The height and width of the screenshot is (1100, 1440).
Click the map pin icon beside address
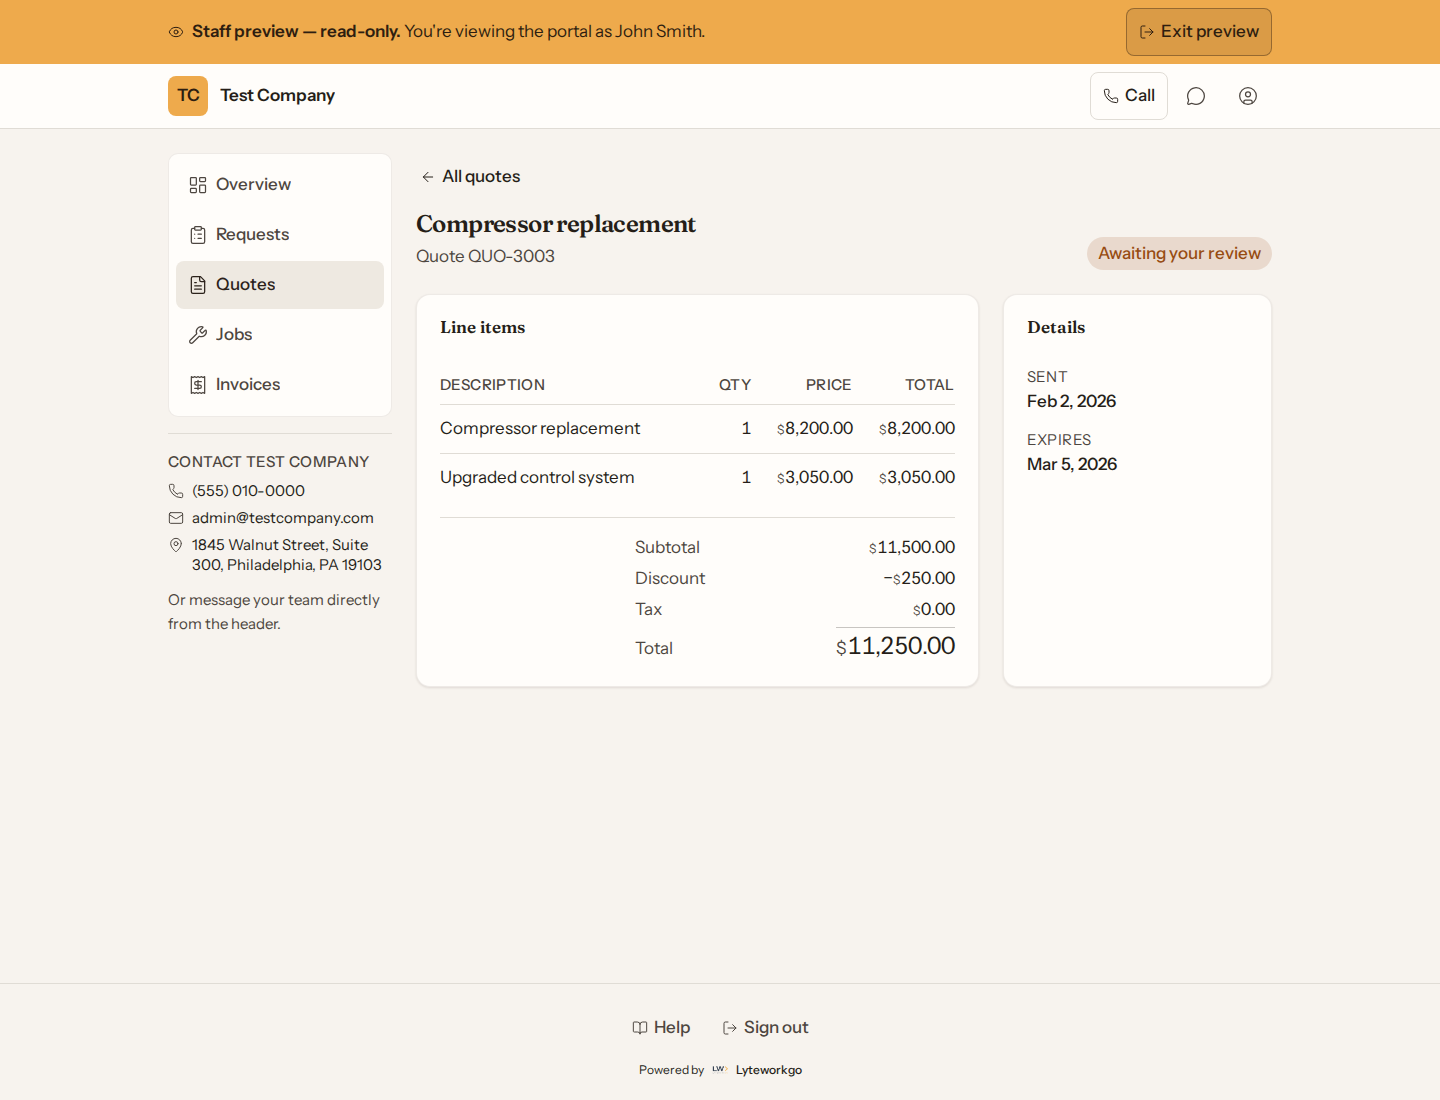(x=176, y=545)
